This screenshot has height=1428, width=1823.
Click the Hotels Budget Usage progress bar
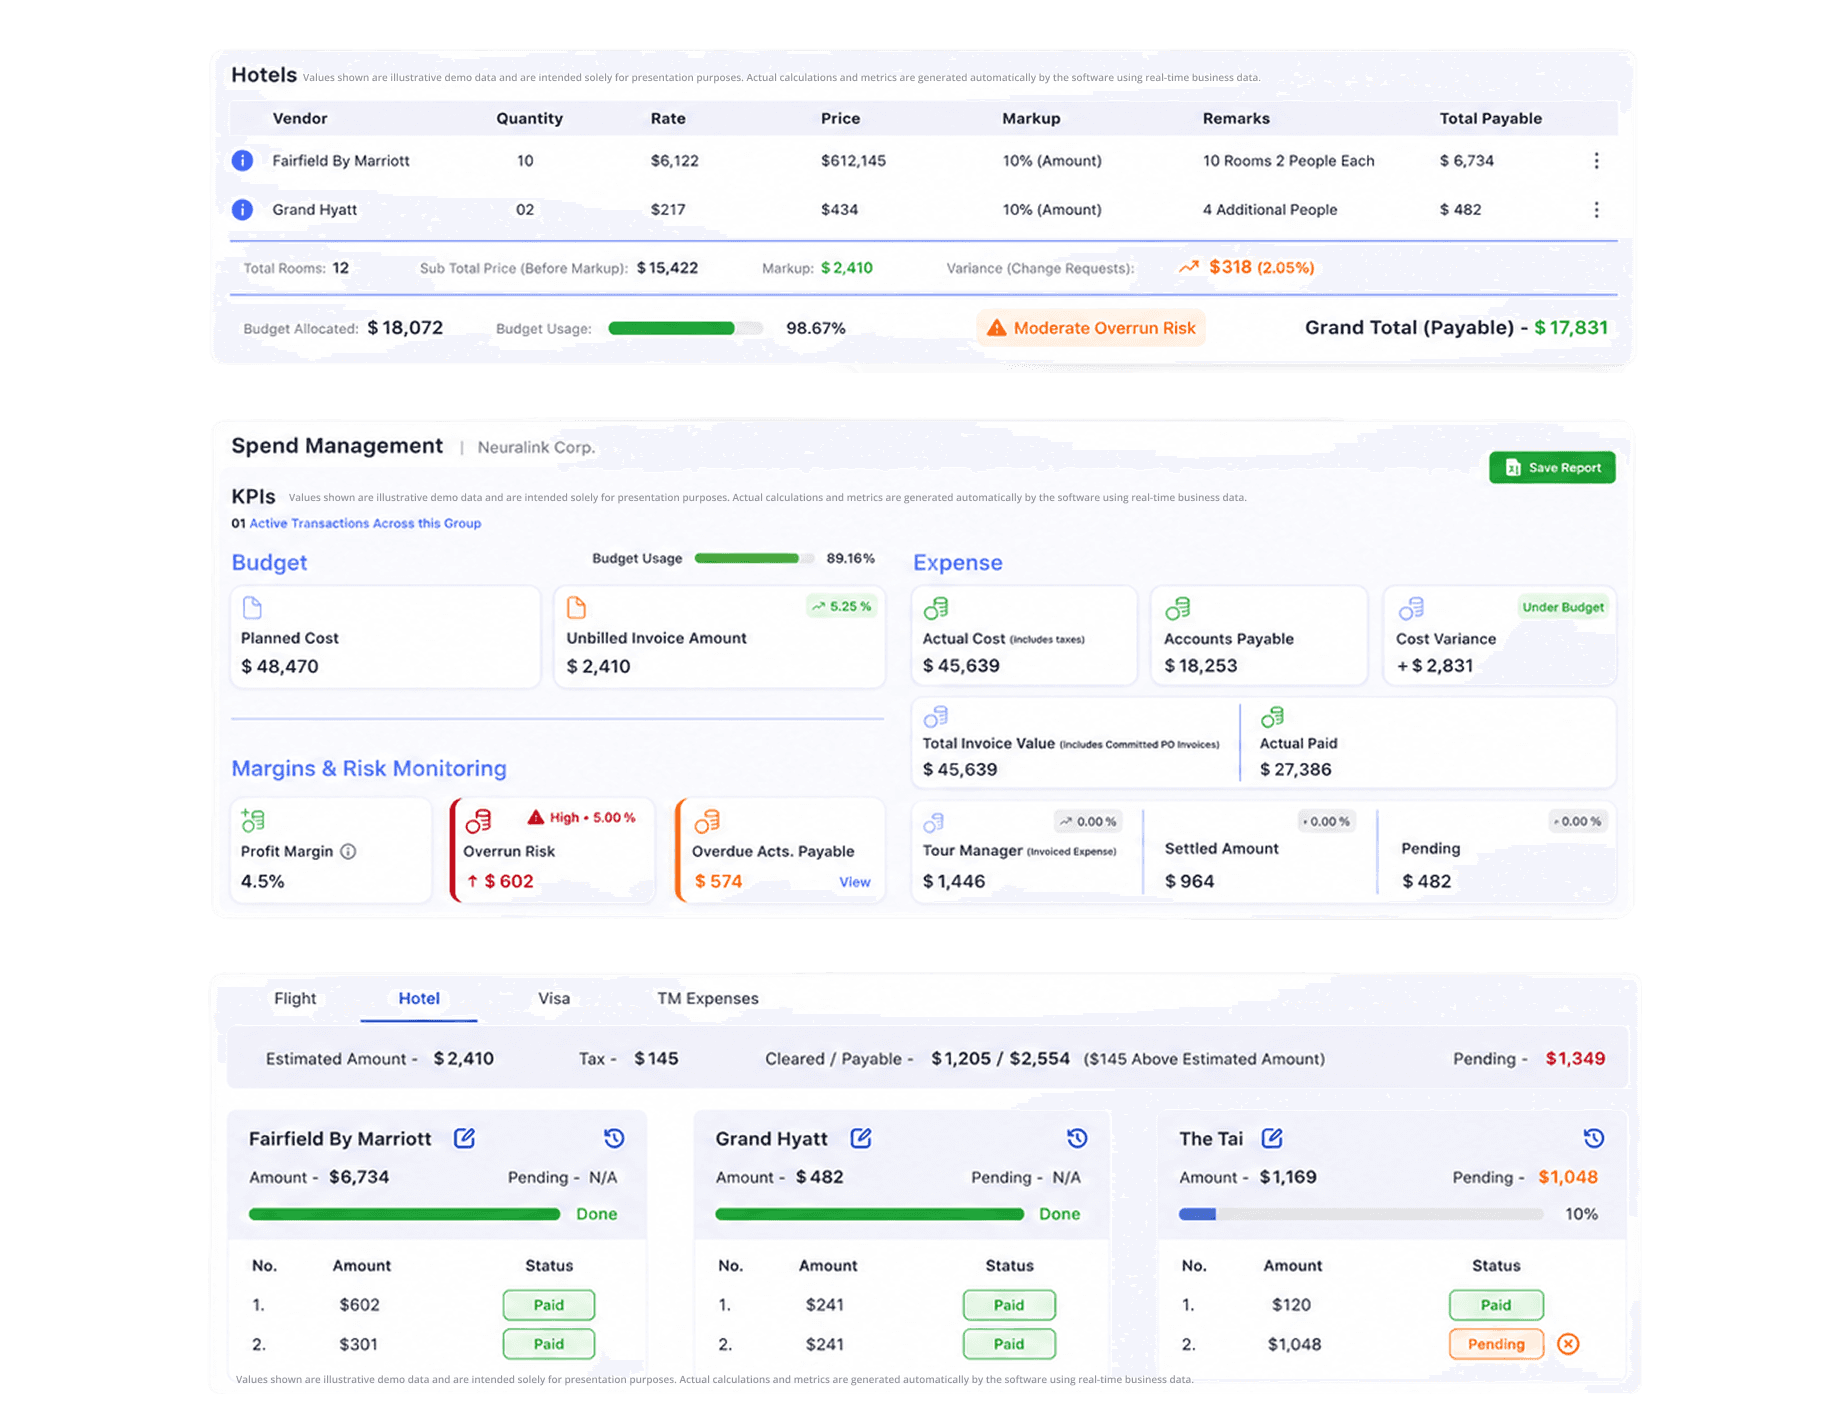[685, 328]
